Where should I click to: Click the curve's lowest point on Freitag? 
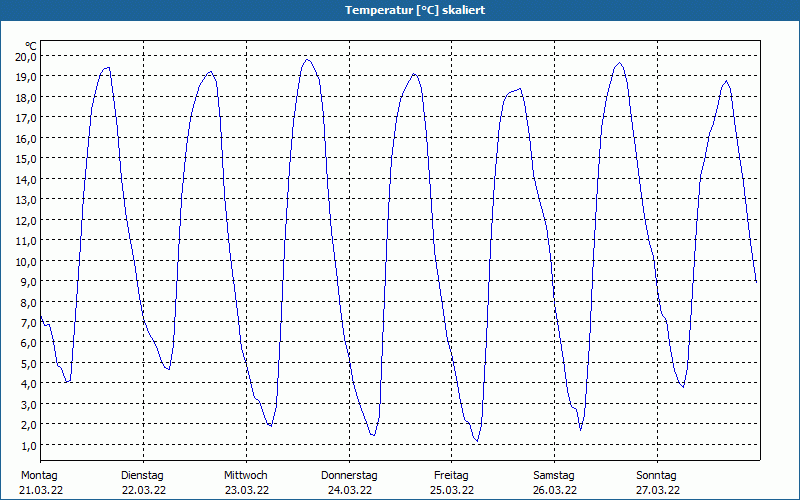tap(477, 441)
